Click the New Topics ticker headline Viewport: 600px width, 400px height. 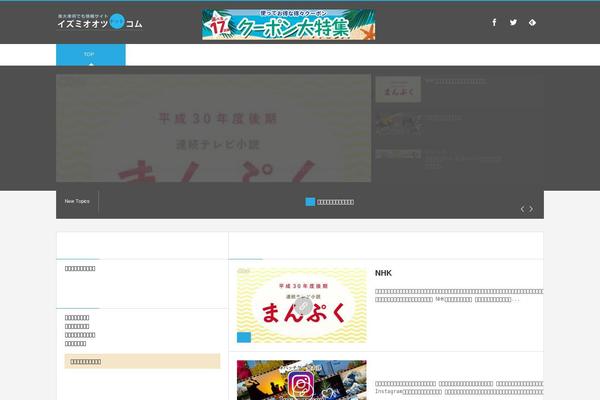335,202
